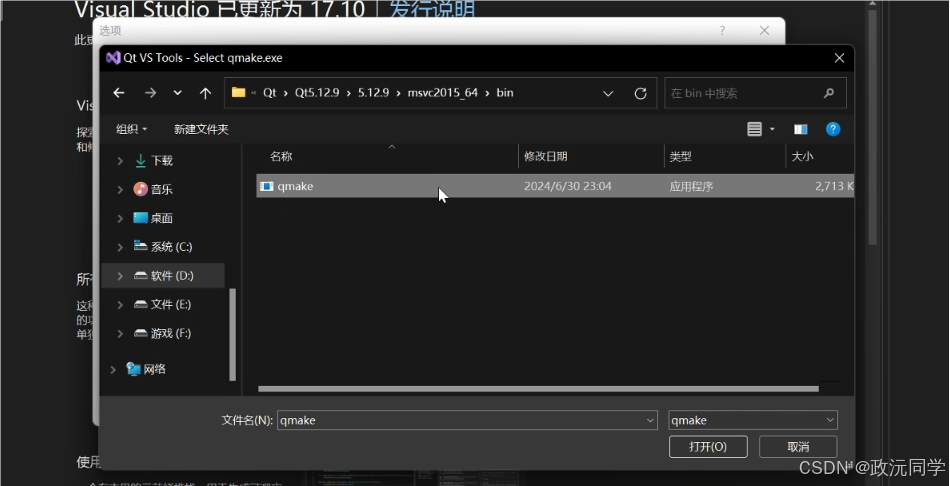Select the qmake file in the list
Image resolution: width=950 pixels, height=486 pixels.
click(x=555, y=186)
